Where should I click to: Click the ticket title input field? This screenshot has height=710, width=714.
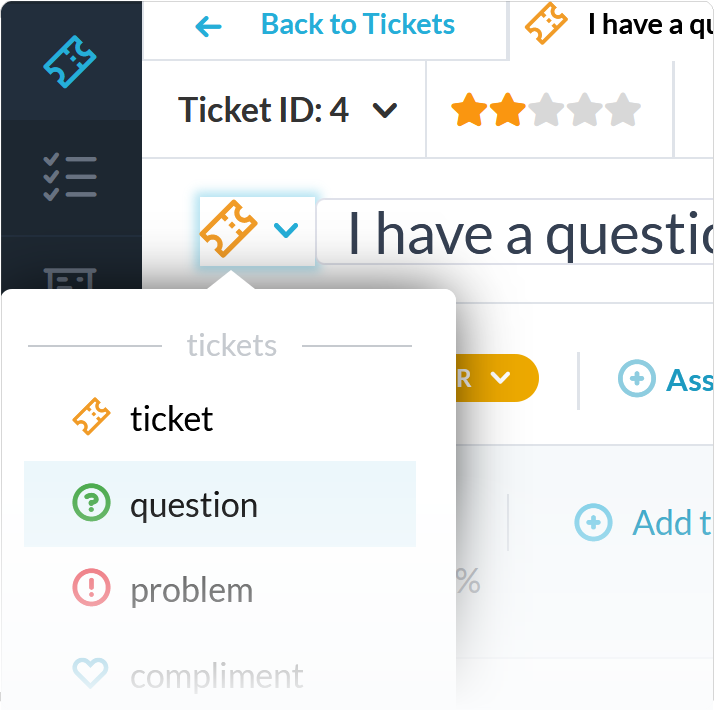[515, 231]
